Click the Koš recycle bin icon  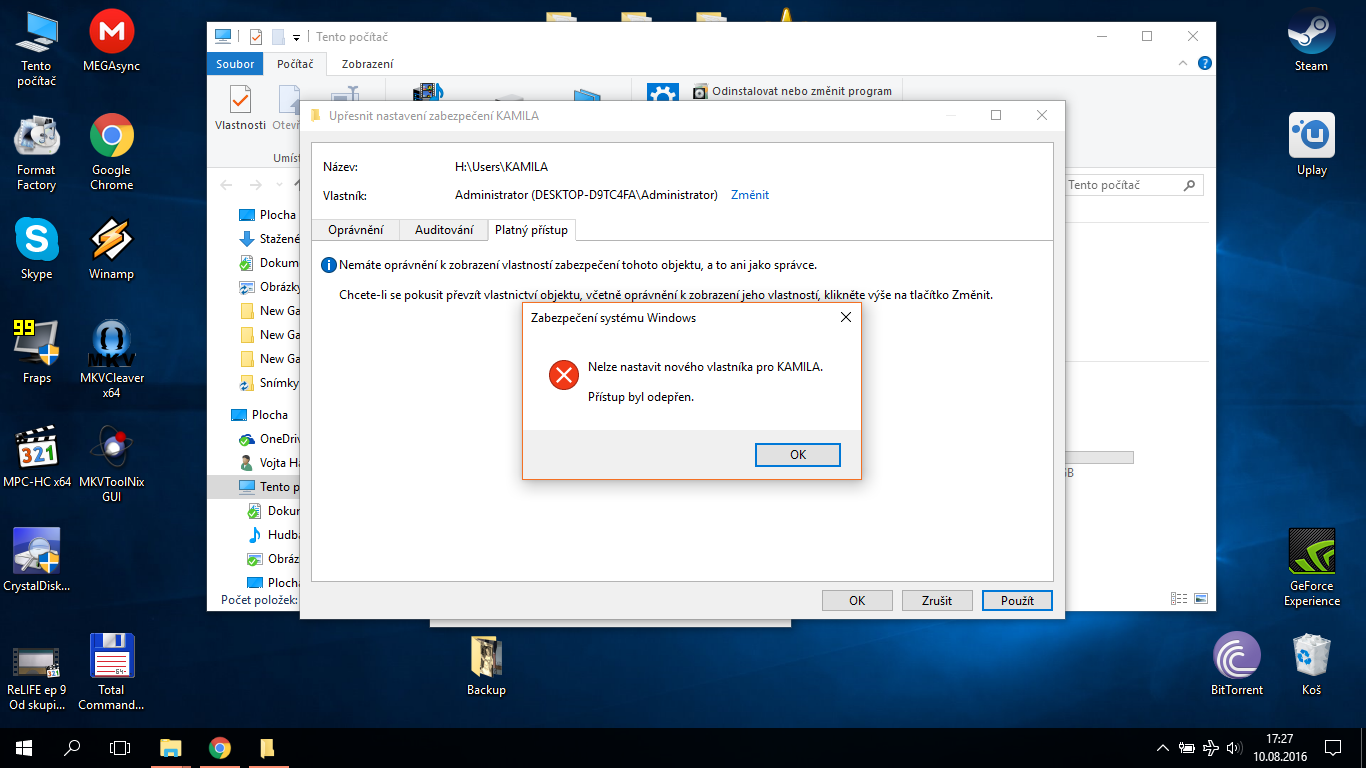[1312, 665]
